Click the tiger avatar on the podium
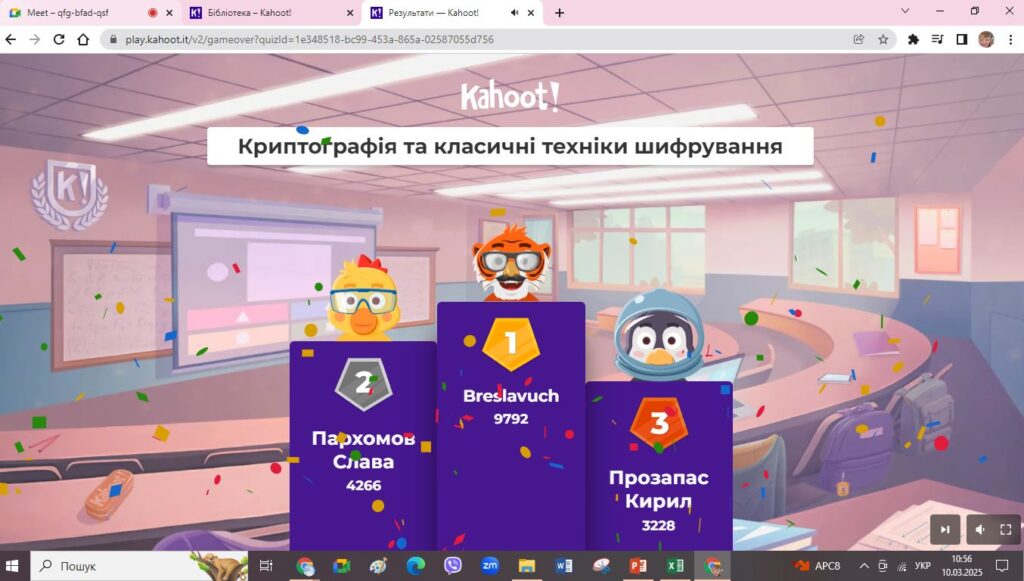The image size is (1024, 581). [x=511, y=262]
